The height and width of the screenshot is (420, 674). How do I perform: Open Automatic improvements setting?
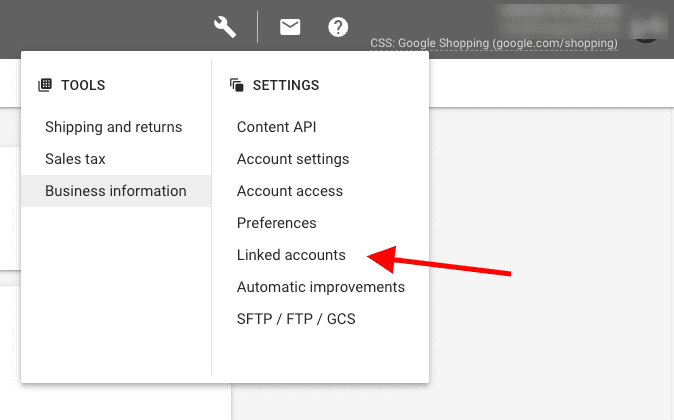pyautogui.click(x=321, y=287)
